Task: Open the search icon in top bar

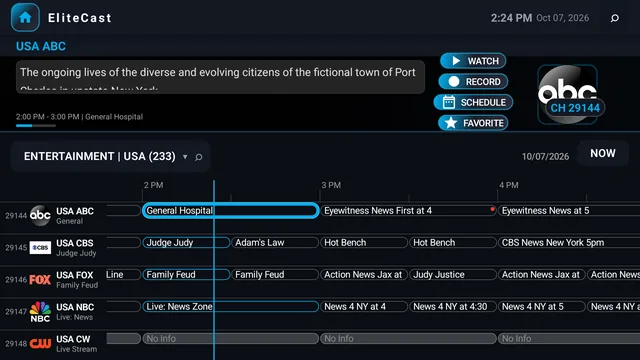Action: [x=615, y=18]
